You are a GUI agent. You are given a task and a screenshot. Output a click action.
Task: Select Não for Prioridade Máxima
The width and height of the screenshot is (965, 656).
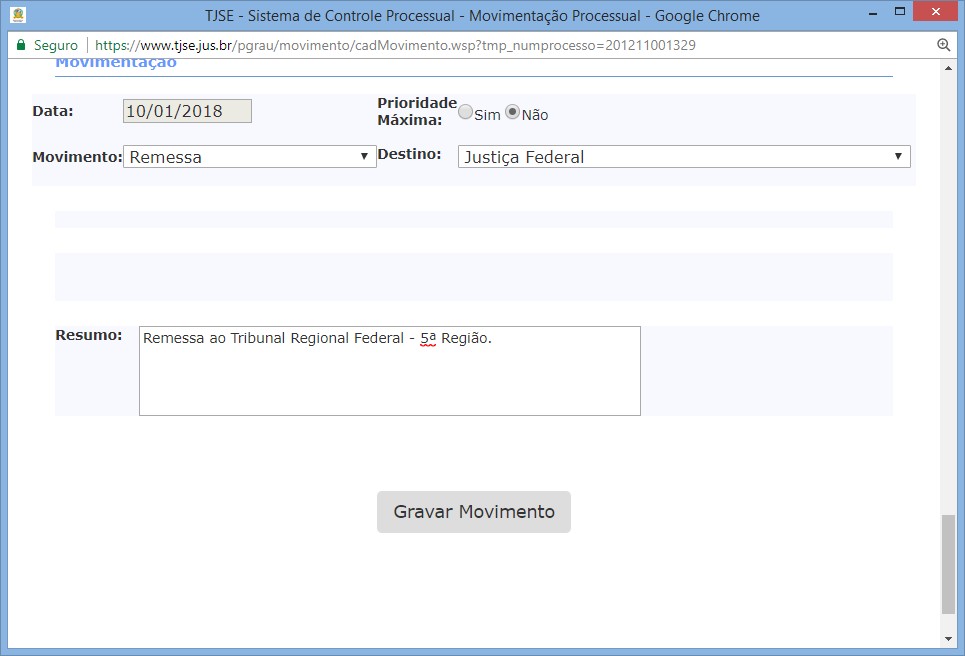[512, 113]
